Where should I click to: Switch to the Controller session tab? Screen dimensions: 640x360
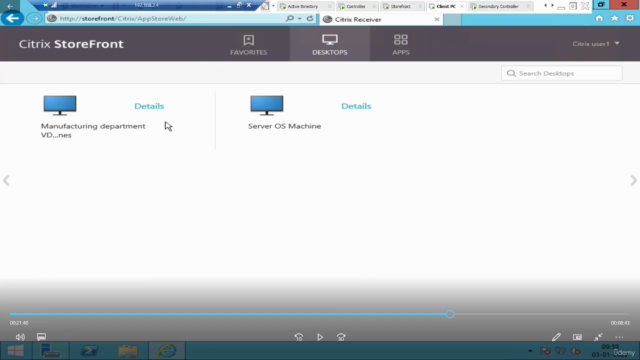pyautogui.click(x=355, y=6)
